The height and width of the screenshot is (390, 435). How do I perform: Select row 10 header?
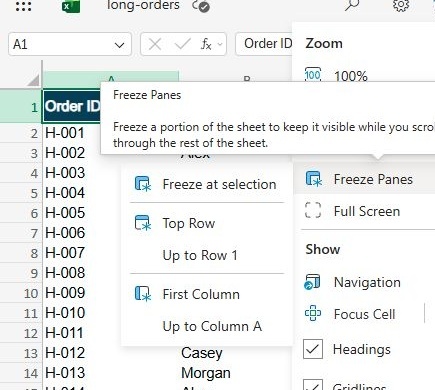[x=21, y=293]
